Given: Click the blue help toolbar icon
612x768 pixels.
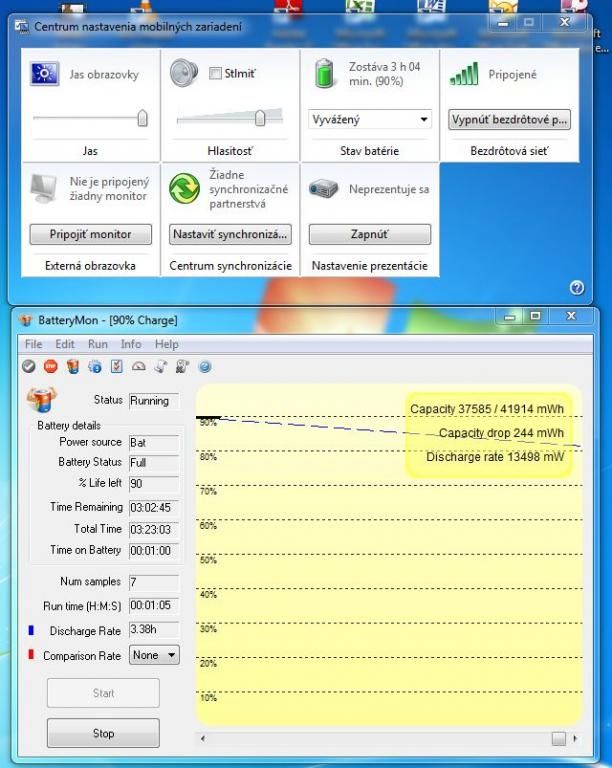Looking at the screenshot, I should coord(205,367).
